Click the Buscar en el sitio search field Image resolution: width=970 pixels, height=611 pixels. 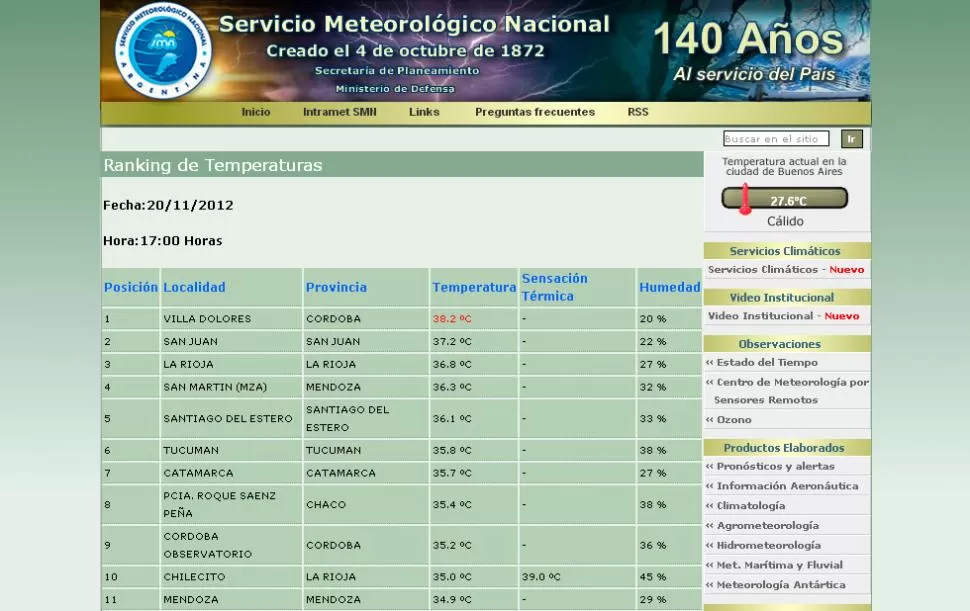click(776, 138)
